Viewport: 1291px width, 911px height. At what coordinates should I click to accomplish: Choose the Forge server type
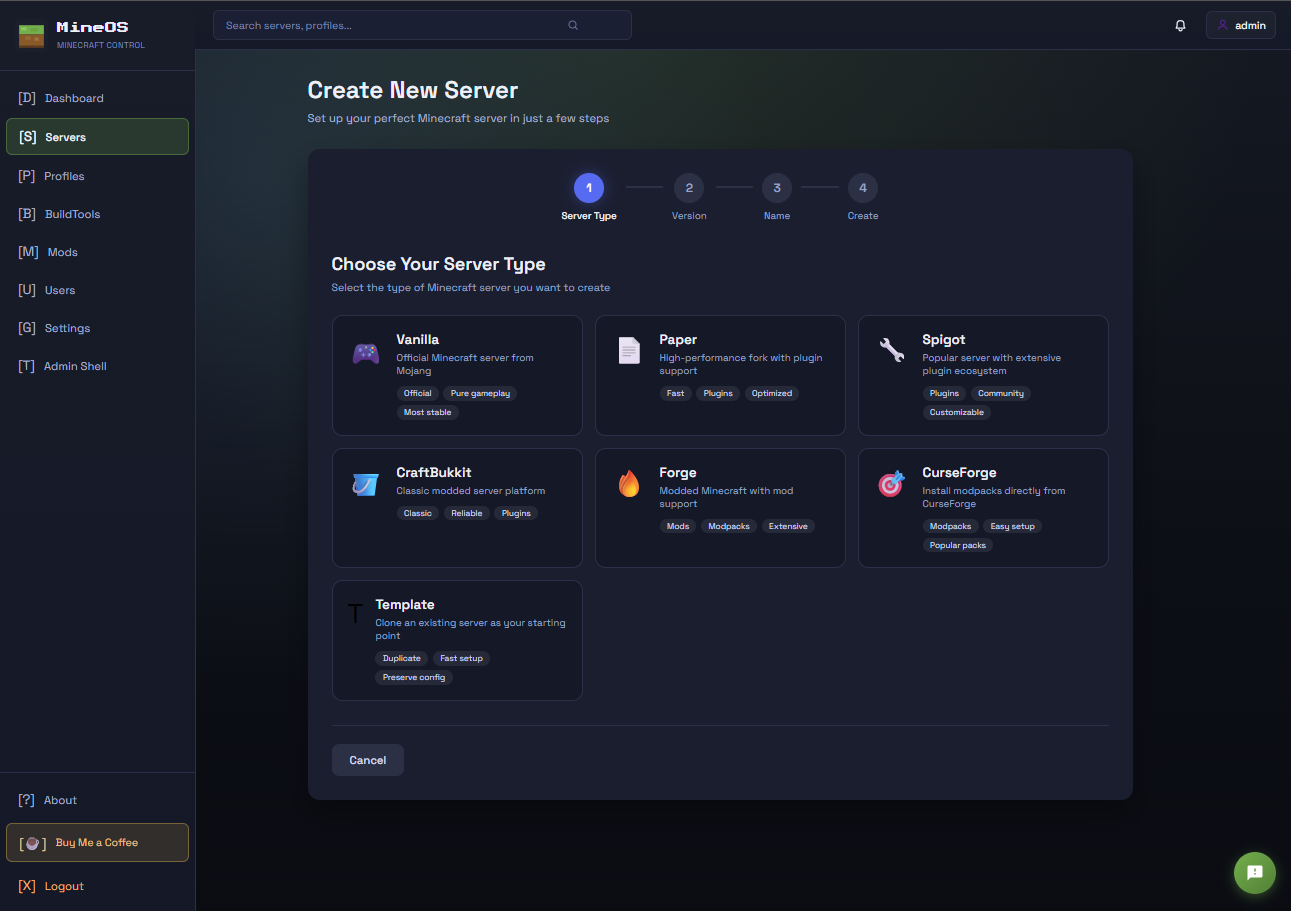[720, 508]
